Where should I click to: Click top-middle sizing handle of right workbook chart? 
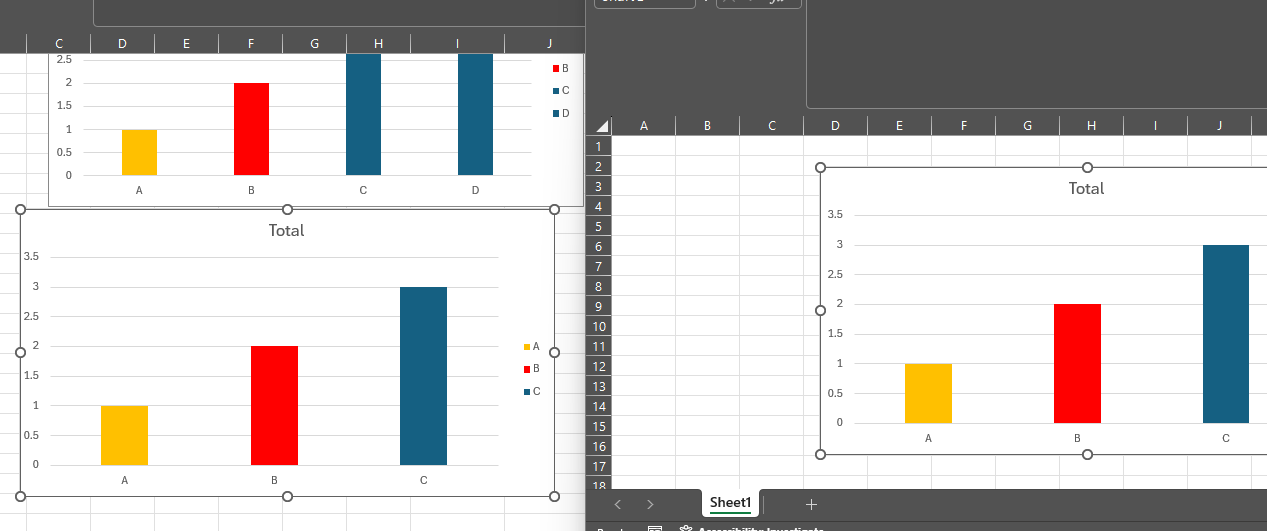click(1087, 167)
